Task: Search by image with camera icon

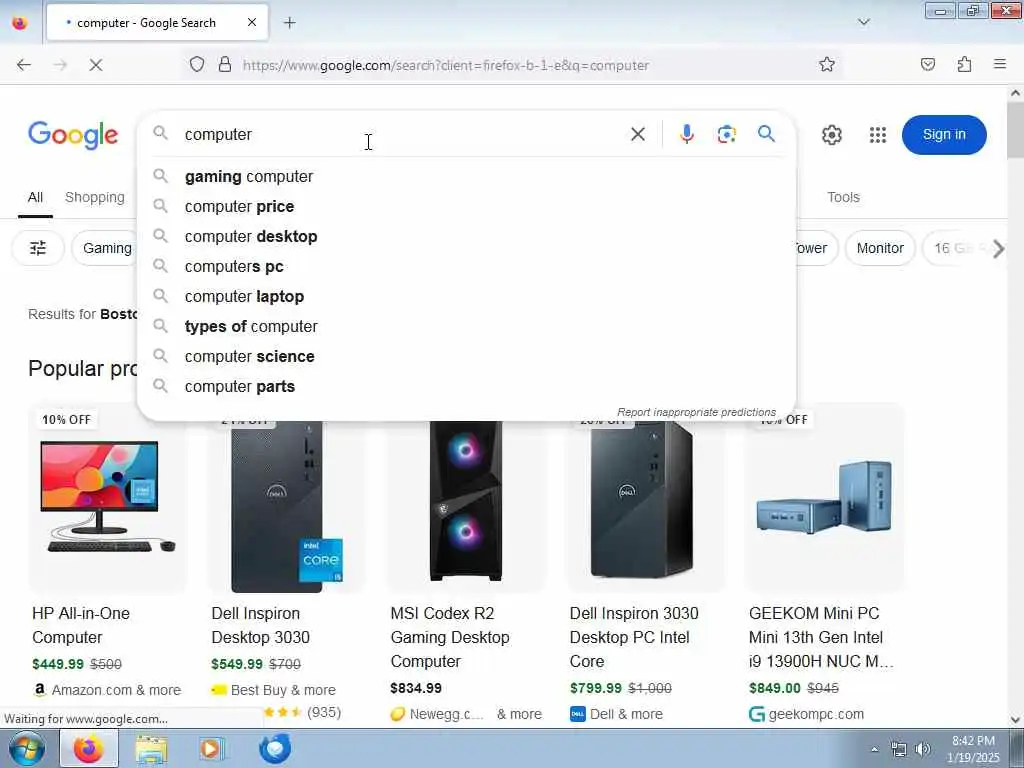Action: [726, 134]
